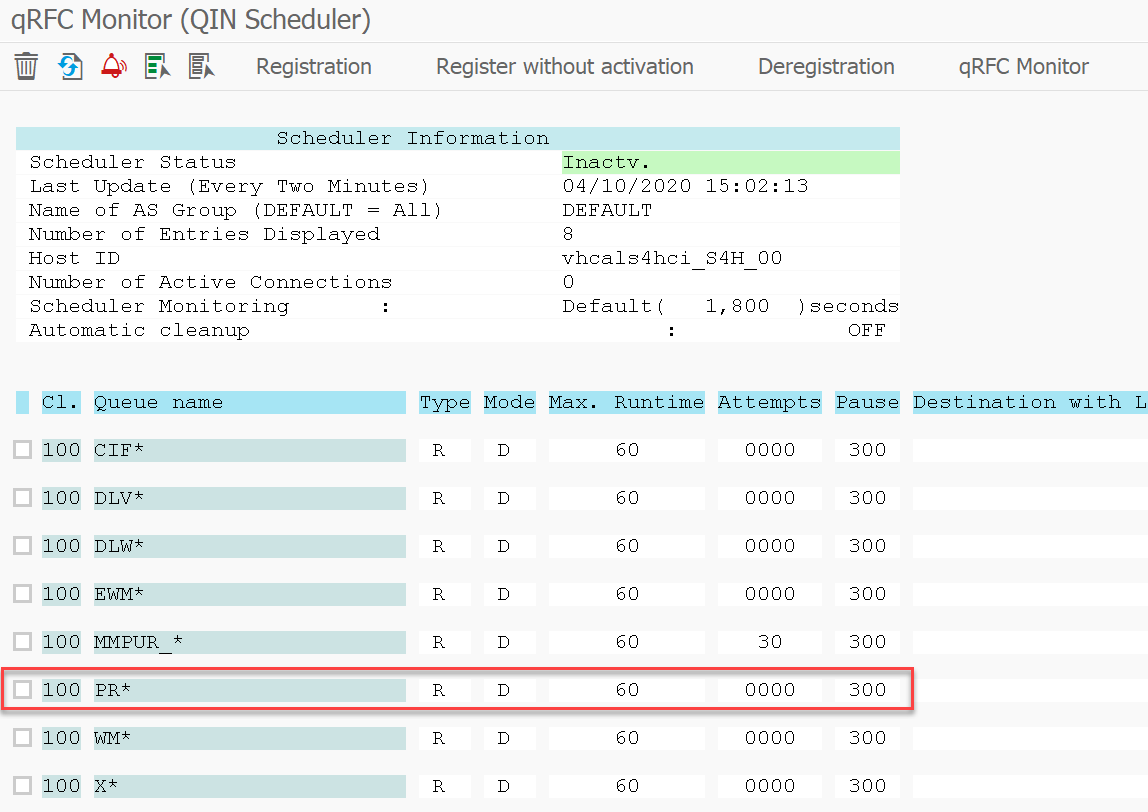The image size is (1148, 812).
Task: Click the green select all icon
Action: 157,67
